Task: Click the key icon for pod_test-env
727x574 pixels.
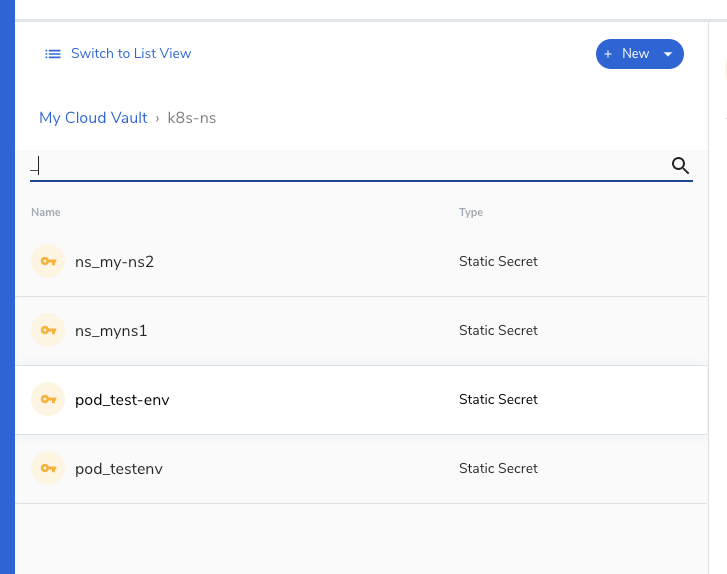Action: coord(48,400)
